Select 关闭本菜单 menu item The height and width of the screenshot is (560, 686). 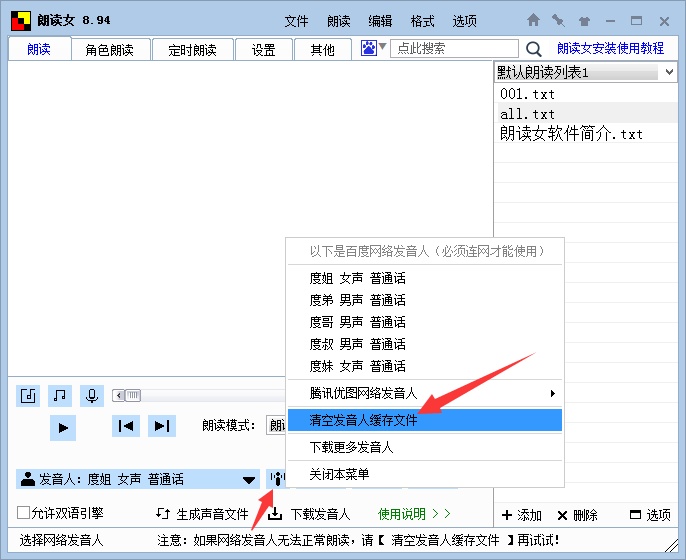tap(425, 474)
